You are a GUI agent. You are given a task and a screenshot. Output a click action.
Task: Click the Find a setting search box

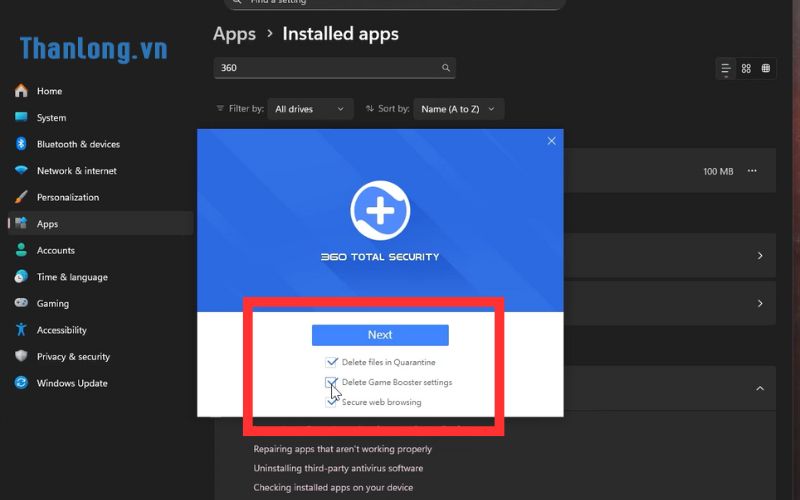394,4
